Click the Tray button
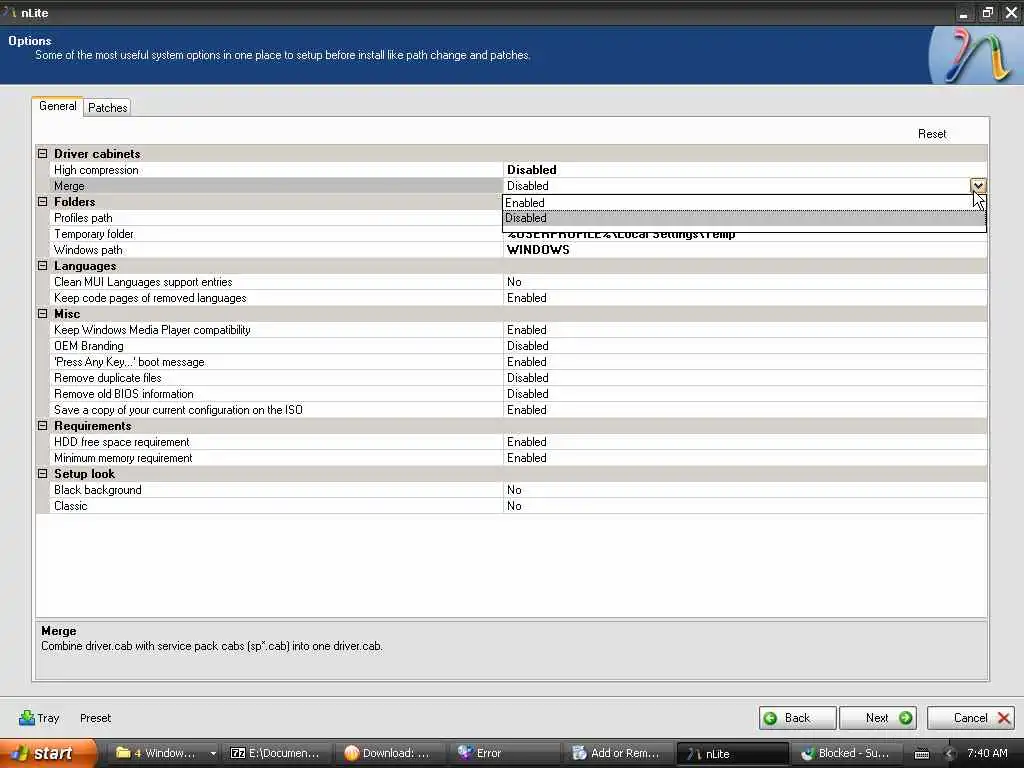The width and height of the screenshot is (1024, 768). 39,718
